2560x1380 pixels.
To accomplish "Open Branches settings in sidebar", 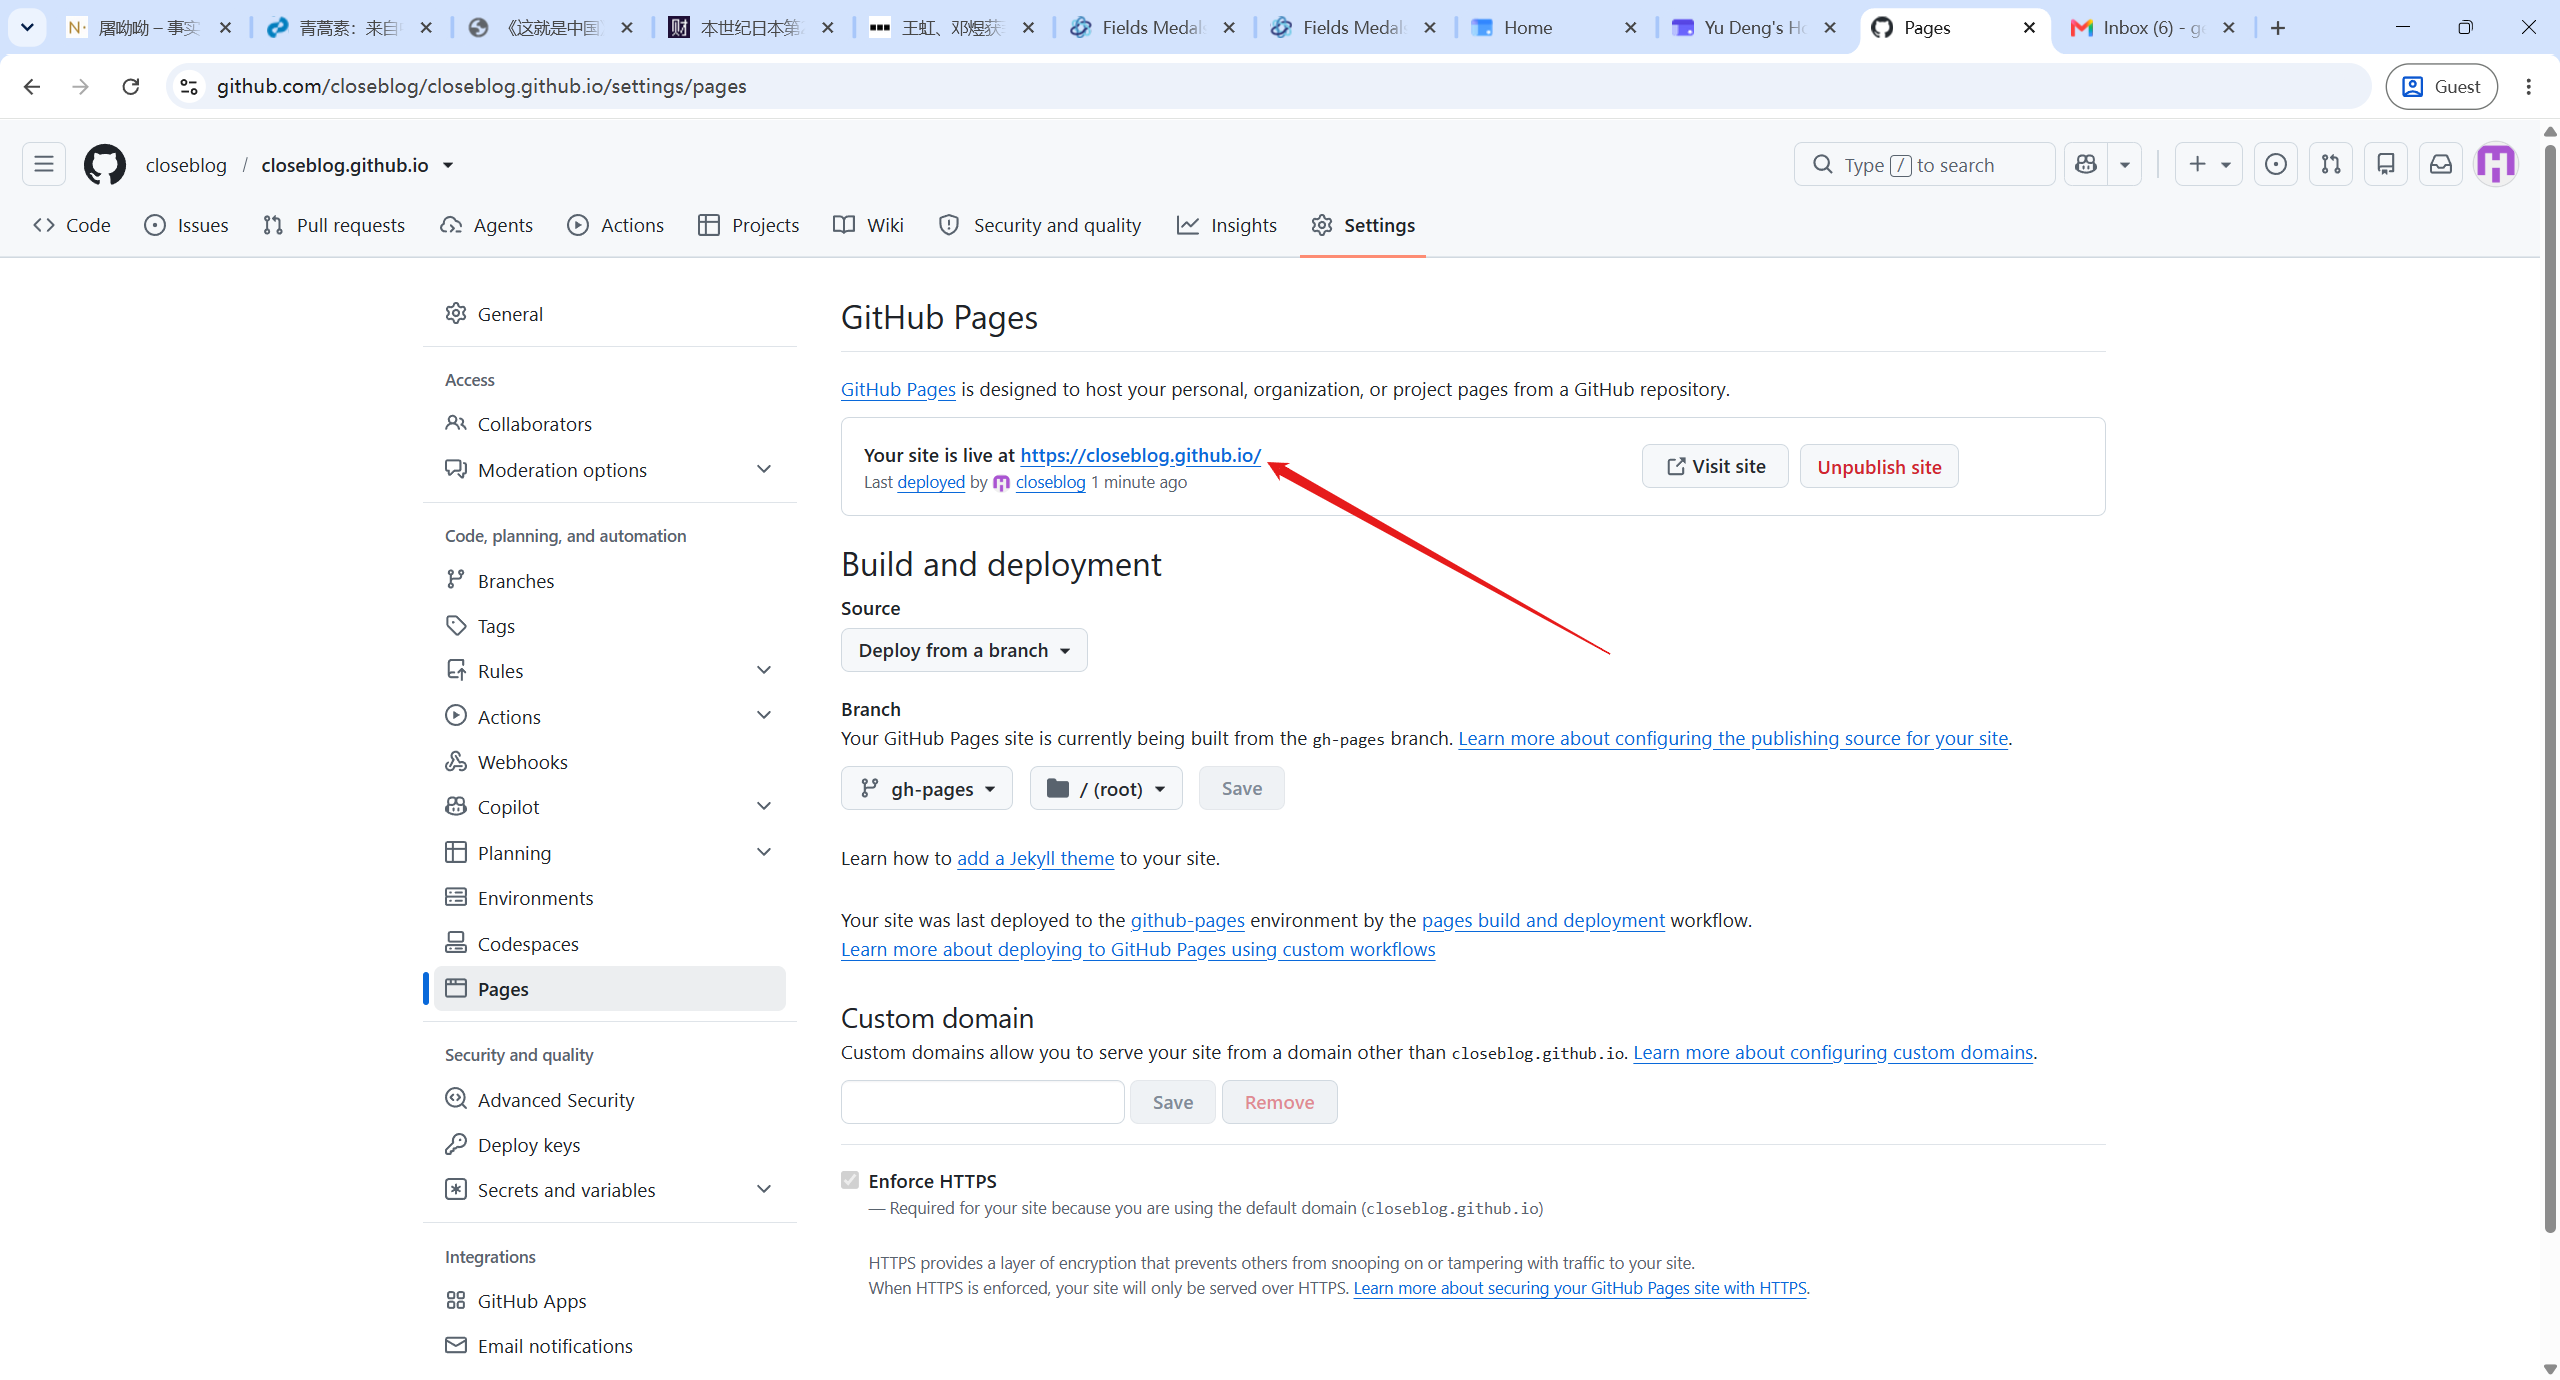I will (x=610, y=580).
